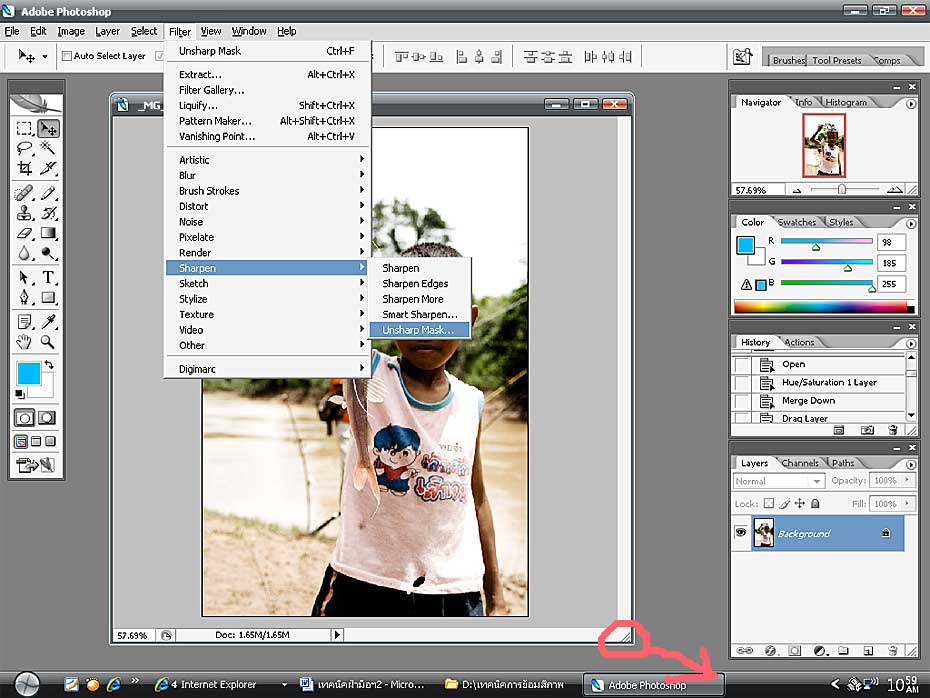Image resolution: width=930 pixels, height=698 pixels.
Task: Select the Horizontal Type tool
Action: 48,278
